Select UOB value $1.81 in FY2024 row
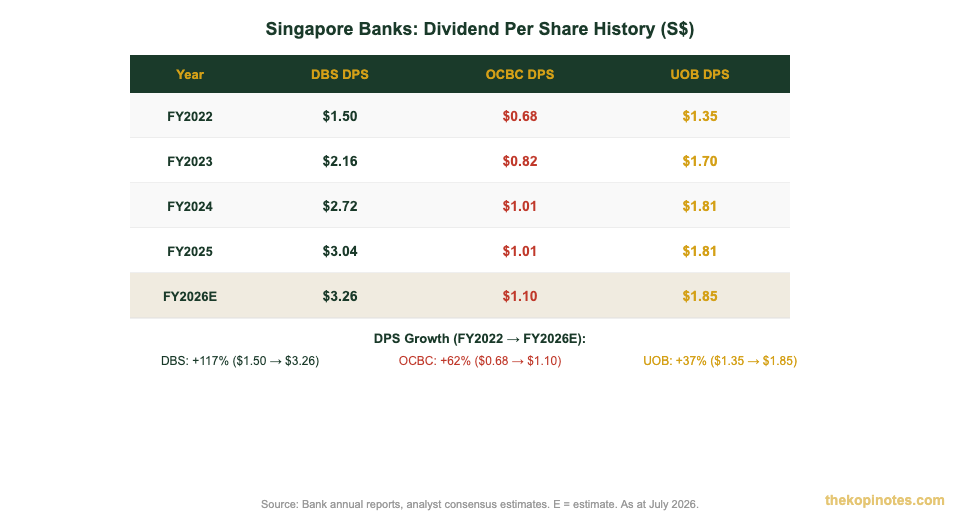The width and height of the screenshot is (960, 520). pyautogui.click(x=700, y=206)
